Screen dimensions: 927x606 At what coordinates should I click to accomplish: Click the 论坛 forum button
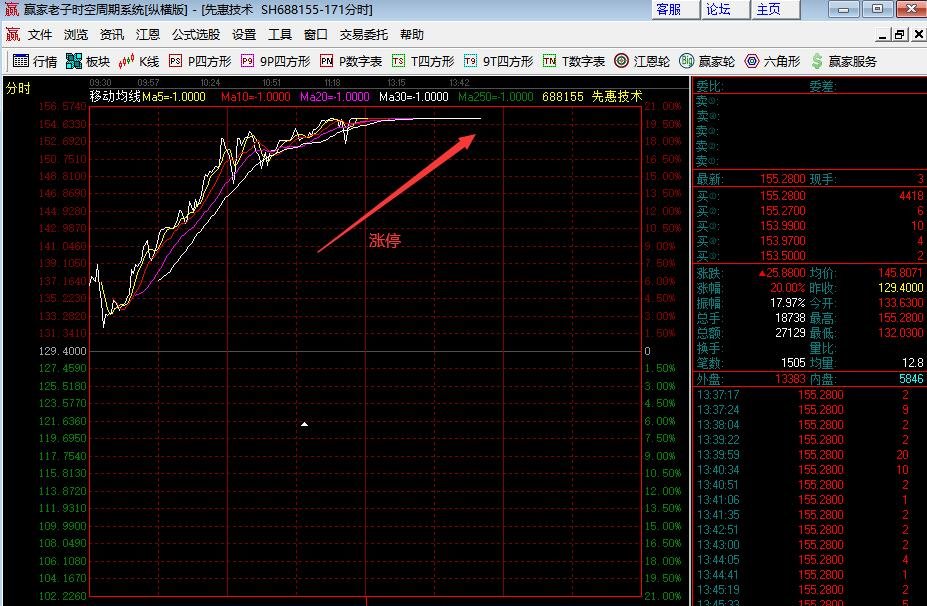[x=725, y=9]
